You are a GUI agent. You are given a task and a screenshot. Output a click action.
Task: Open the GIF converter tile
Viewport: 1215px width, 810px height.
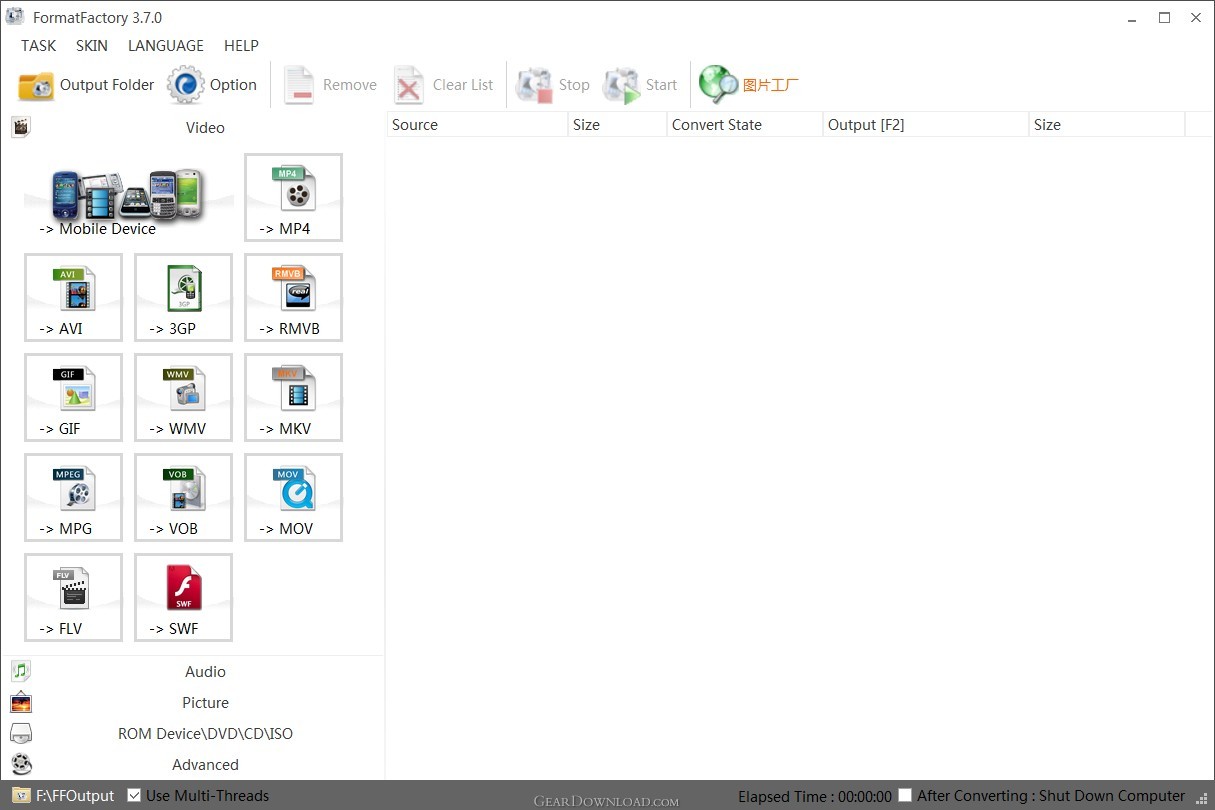(x=73, y=397)
